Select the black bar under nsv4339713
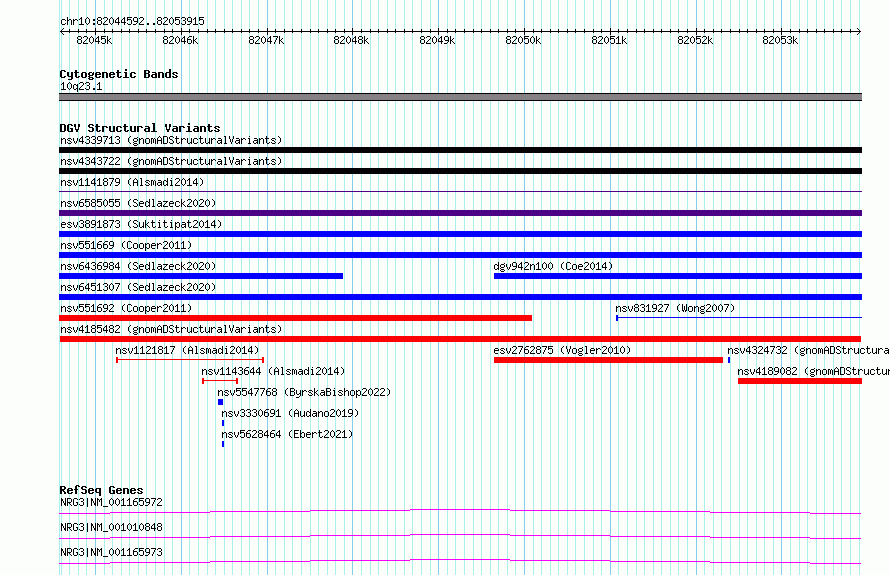 click(x=460, y=150)
